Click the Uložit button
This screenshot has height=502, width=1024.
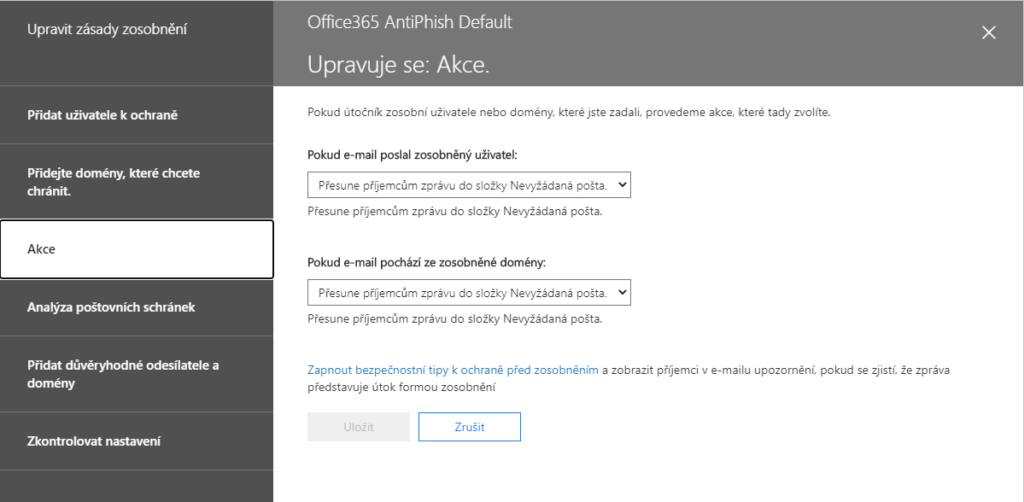tap(359, 427)
